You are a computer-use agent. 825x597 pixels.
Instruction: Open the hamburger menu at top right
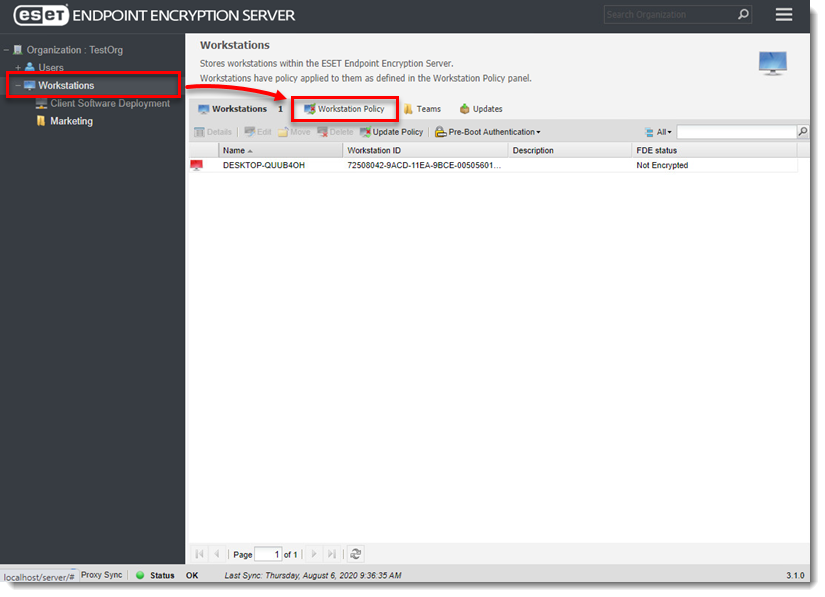784,14
